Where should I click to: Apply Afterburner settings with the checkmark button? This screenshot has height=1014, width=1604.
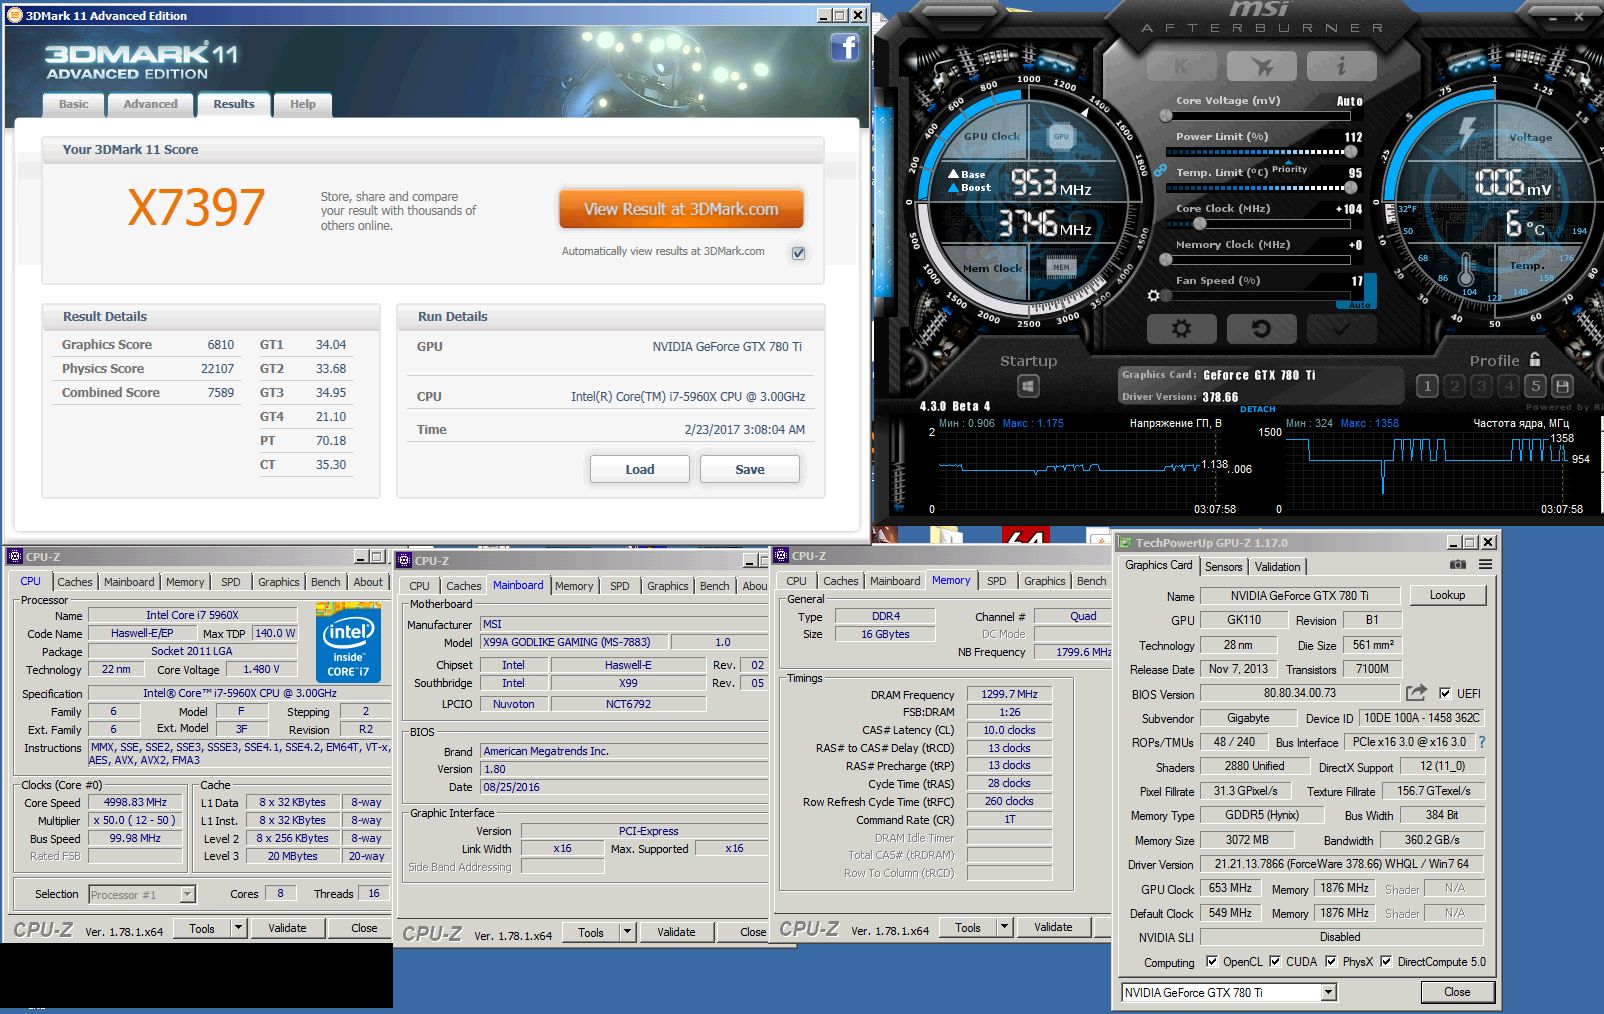(x=1342, y=328)
